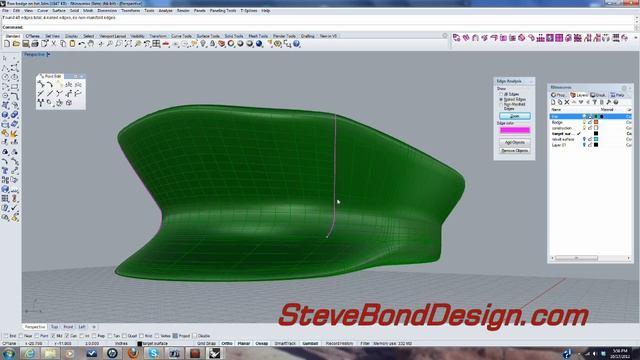
Task: Open the Analyze menu
Action: tap(165, 11)
